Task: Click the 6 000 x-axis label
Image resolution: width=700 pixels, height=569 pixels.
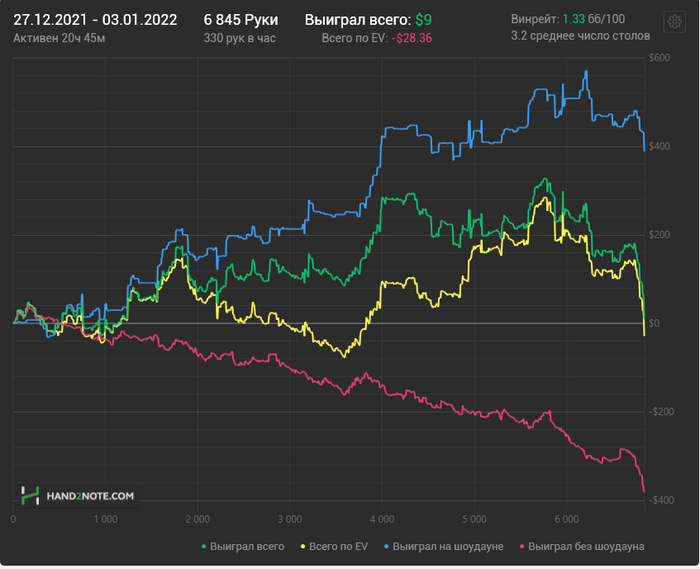Action: click(567, 519)
